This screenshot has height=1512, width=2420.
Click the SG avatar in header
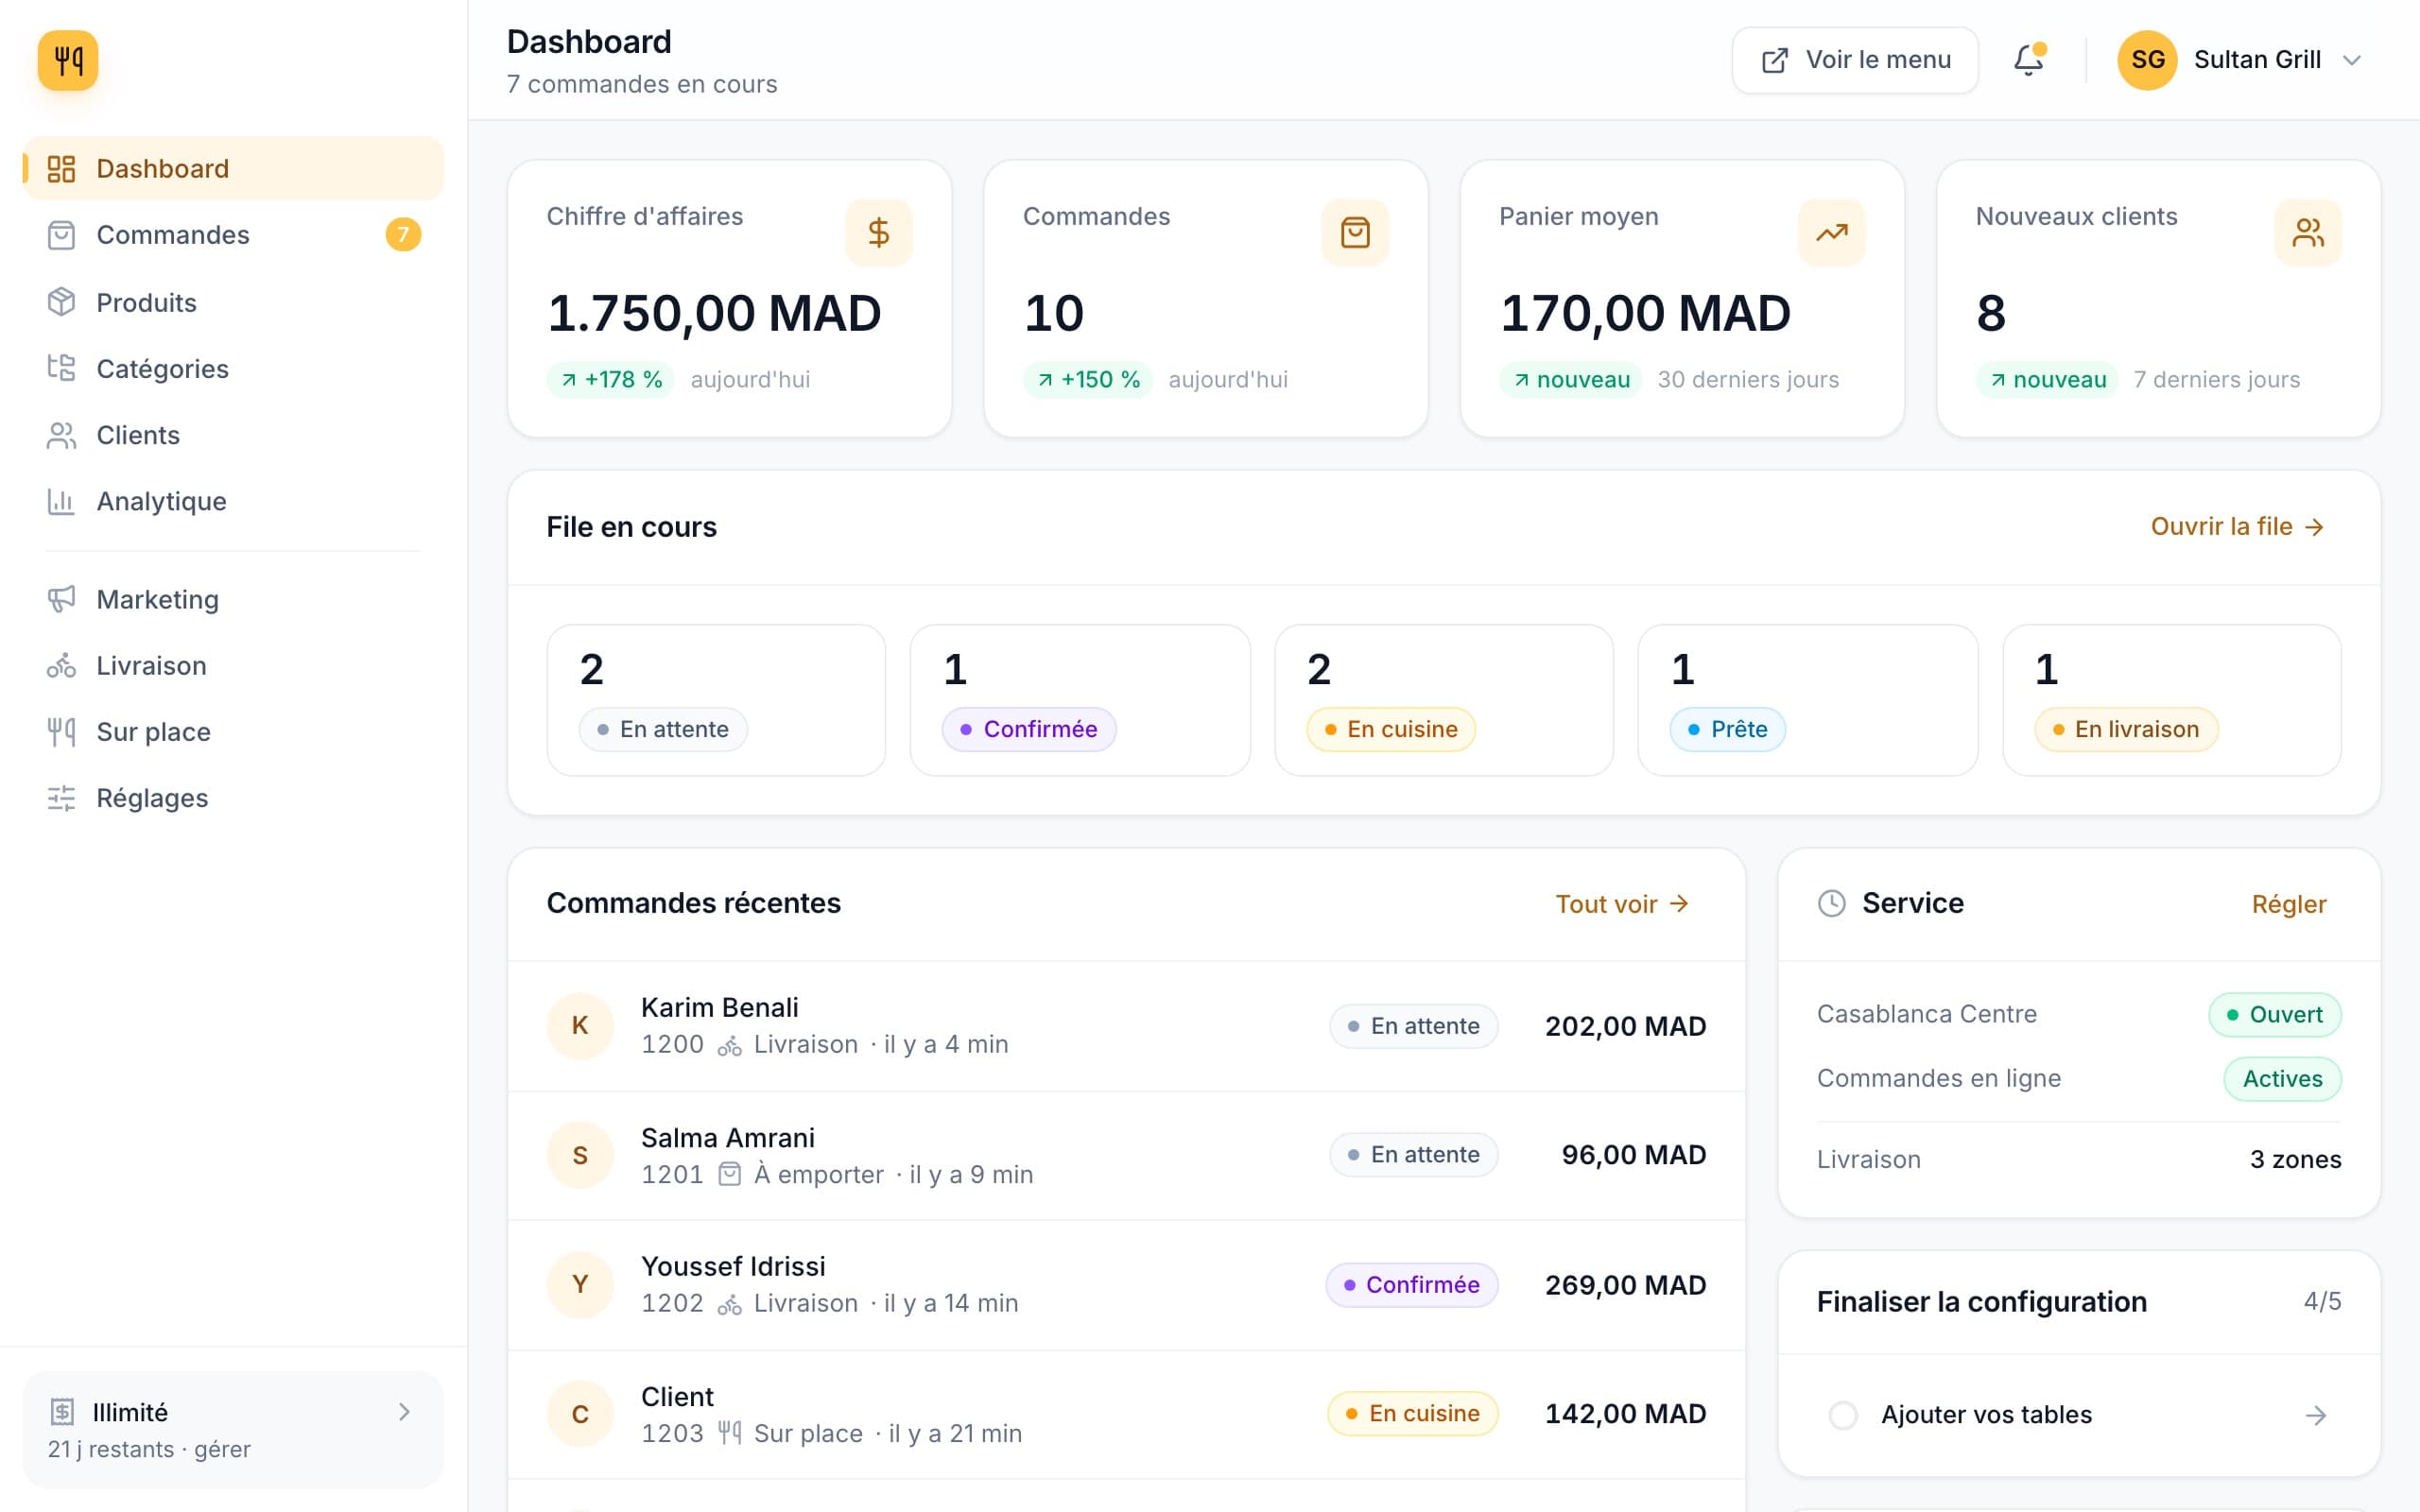tap(2147, 60)
